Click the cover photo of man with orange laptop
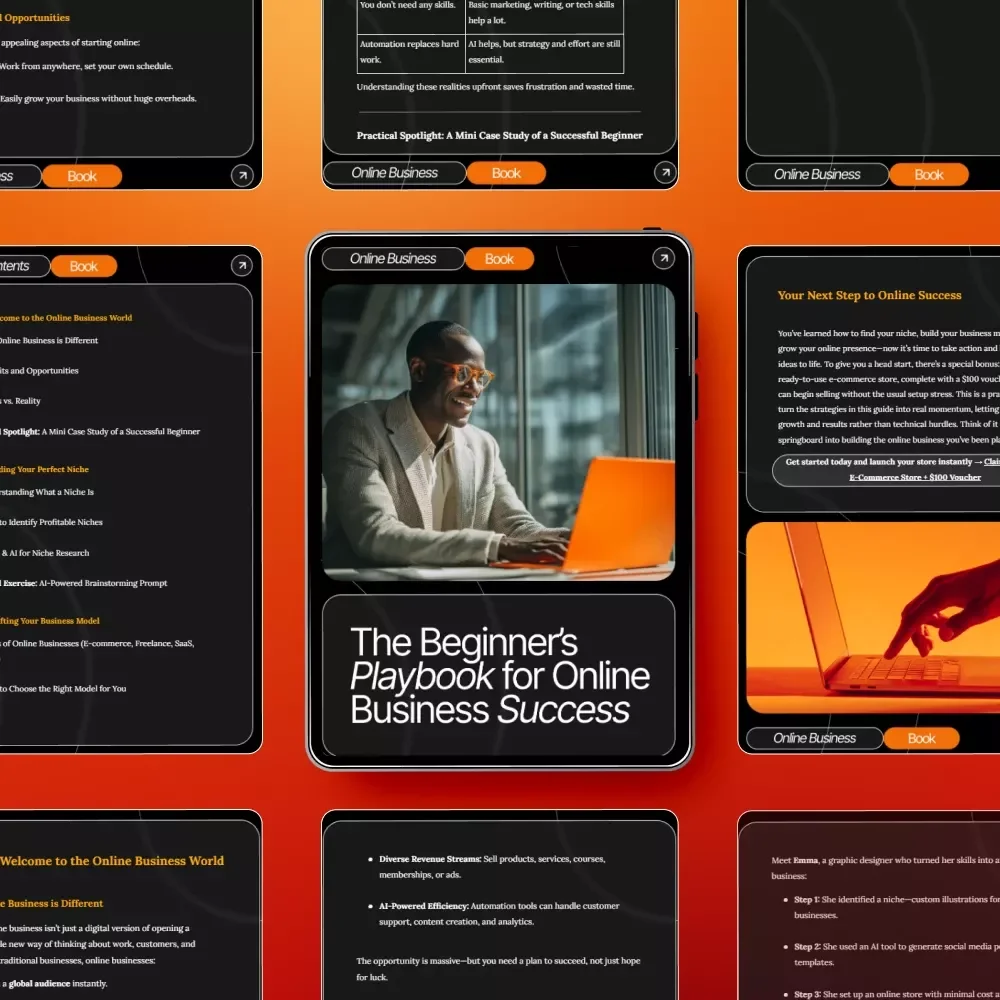This screenshot has height=1000, width=1000. tap(498, 432)
